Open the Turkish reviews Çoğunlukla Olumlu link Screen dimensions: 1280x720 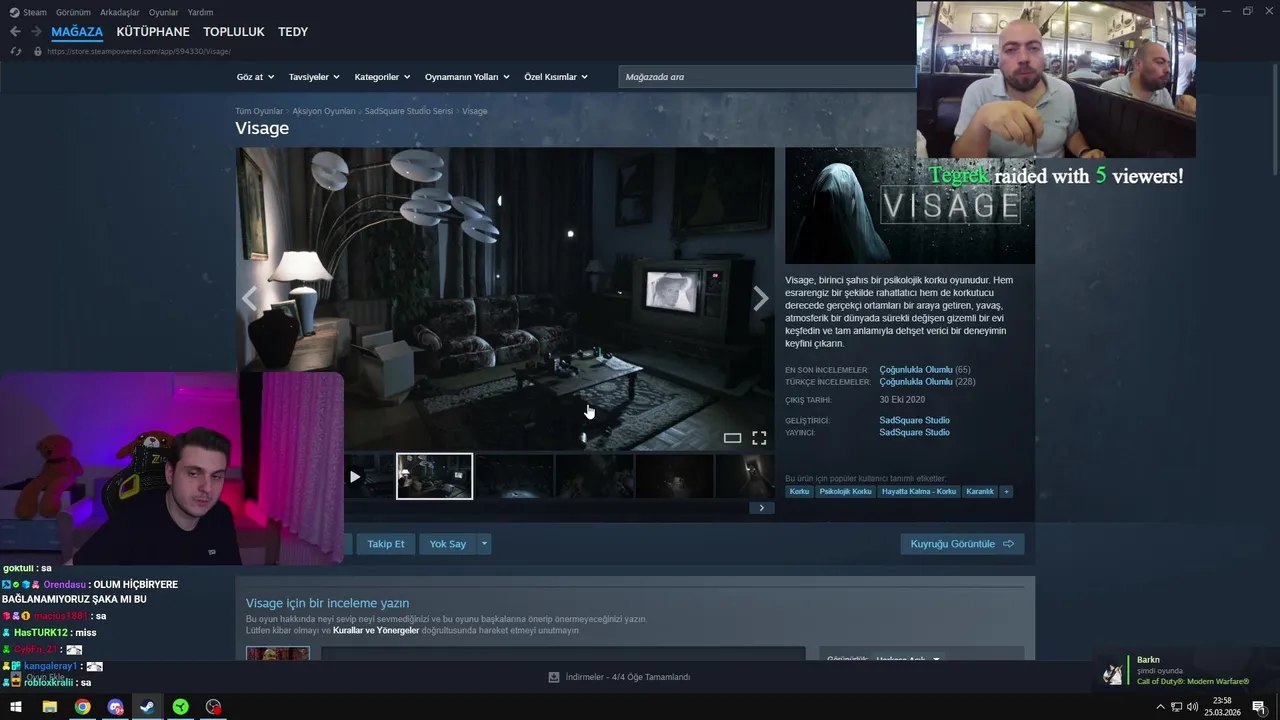point(916,382)
